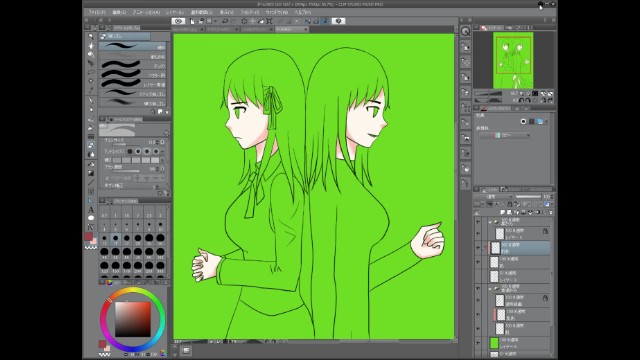This screenshot has width=640, height=360.
Task: Select the Fill bucket tool
Action: coord(91,164)
